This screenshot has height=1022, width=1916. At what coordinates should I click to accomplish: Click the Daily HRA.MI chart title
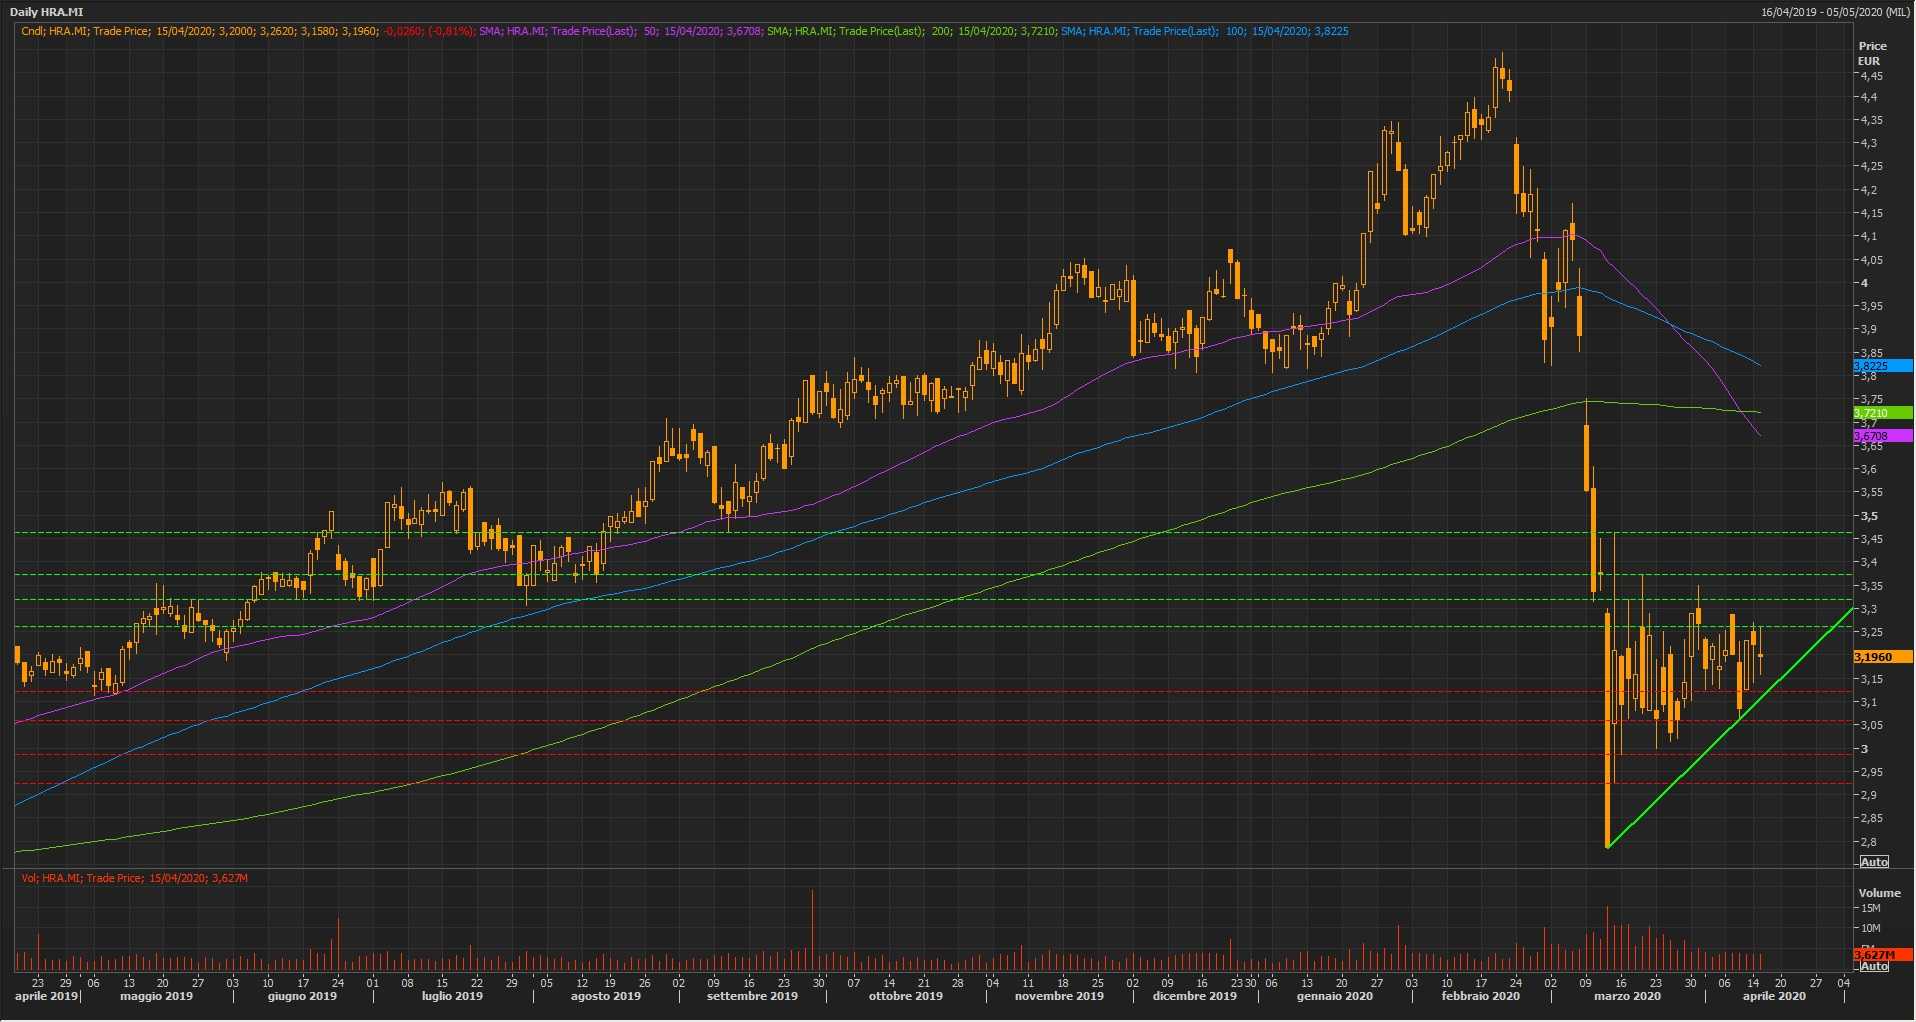coord(47,12)
